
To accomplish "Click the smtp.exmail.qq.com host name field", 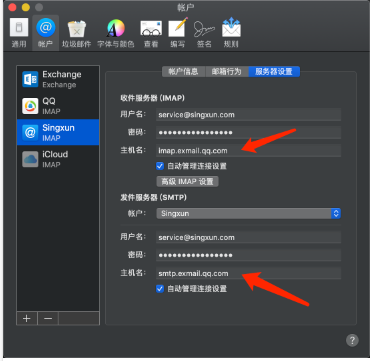I will coord(248,273).
